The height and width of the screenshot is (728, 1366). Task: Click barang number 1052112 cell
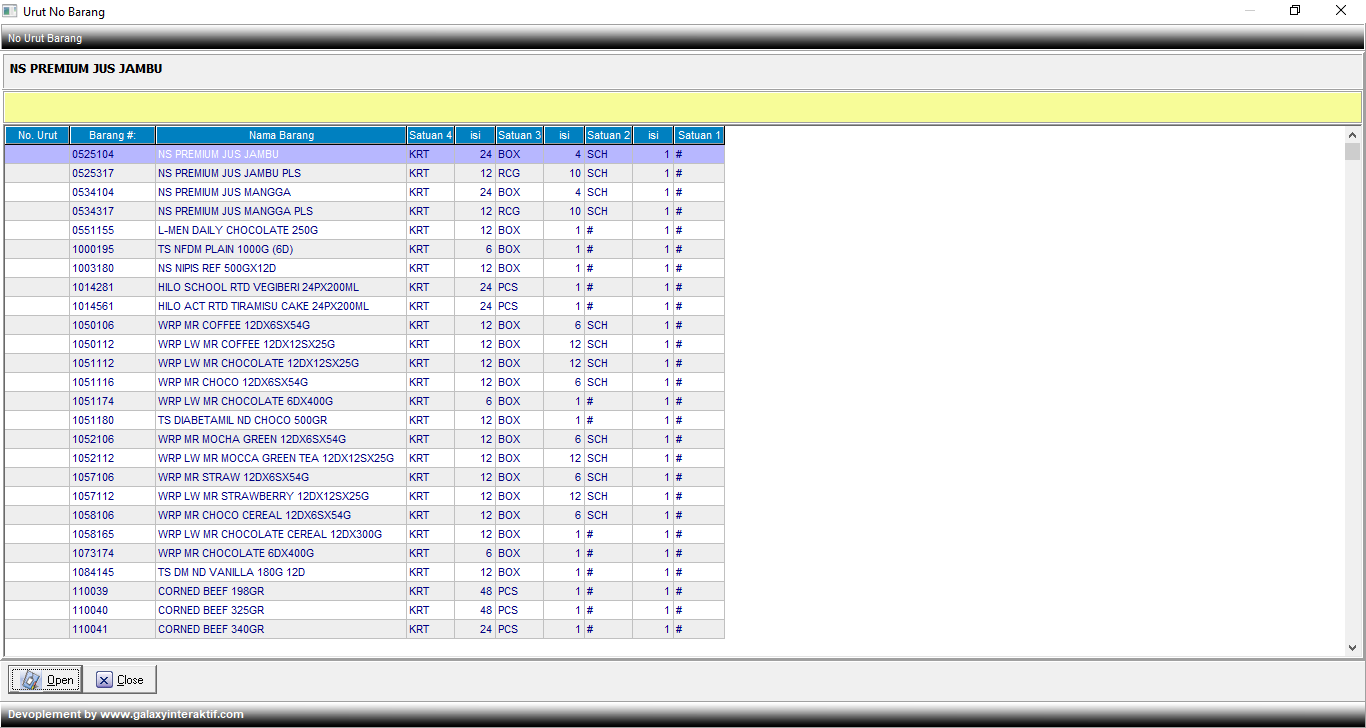[x=93, y=458]
